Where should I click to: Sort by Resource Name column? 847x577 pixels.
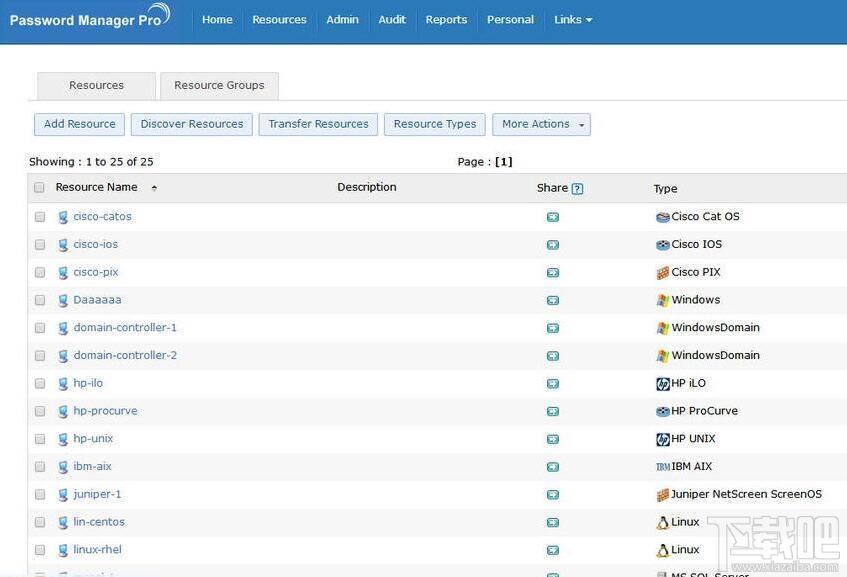click(96, 187)
